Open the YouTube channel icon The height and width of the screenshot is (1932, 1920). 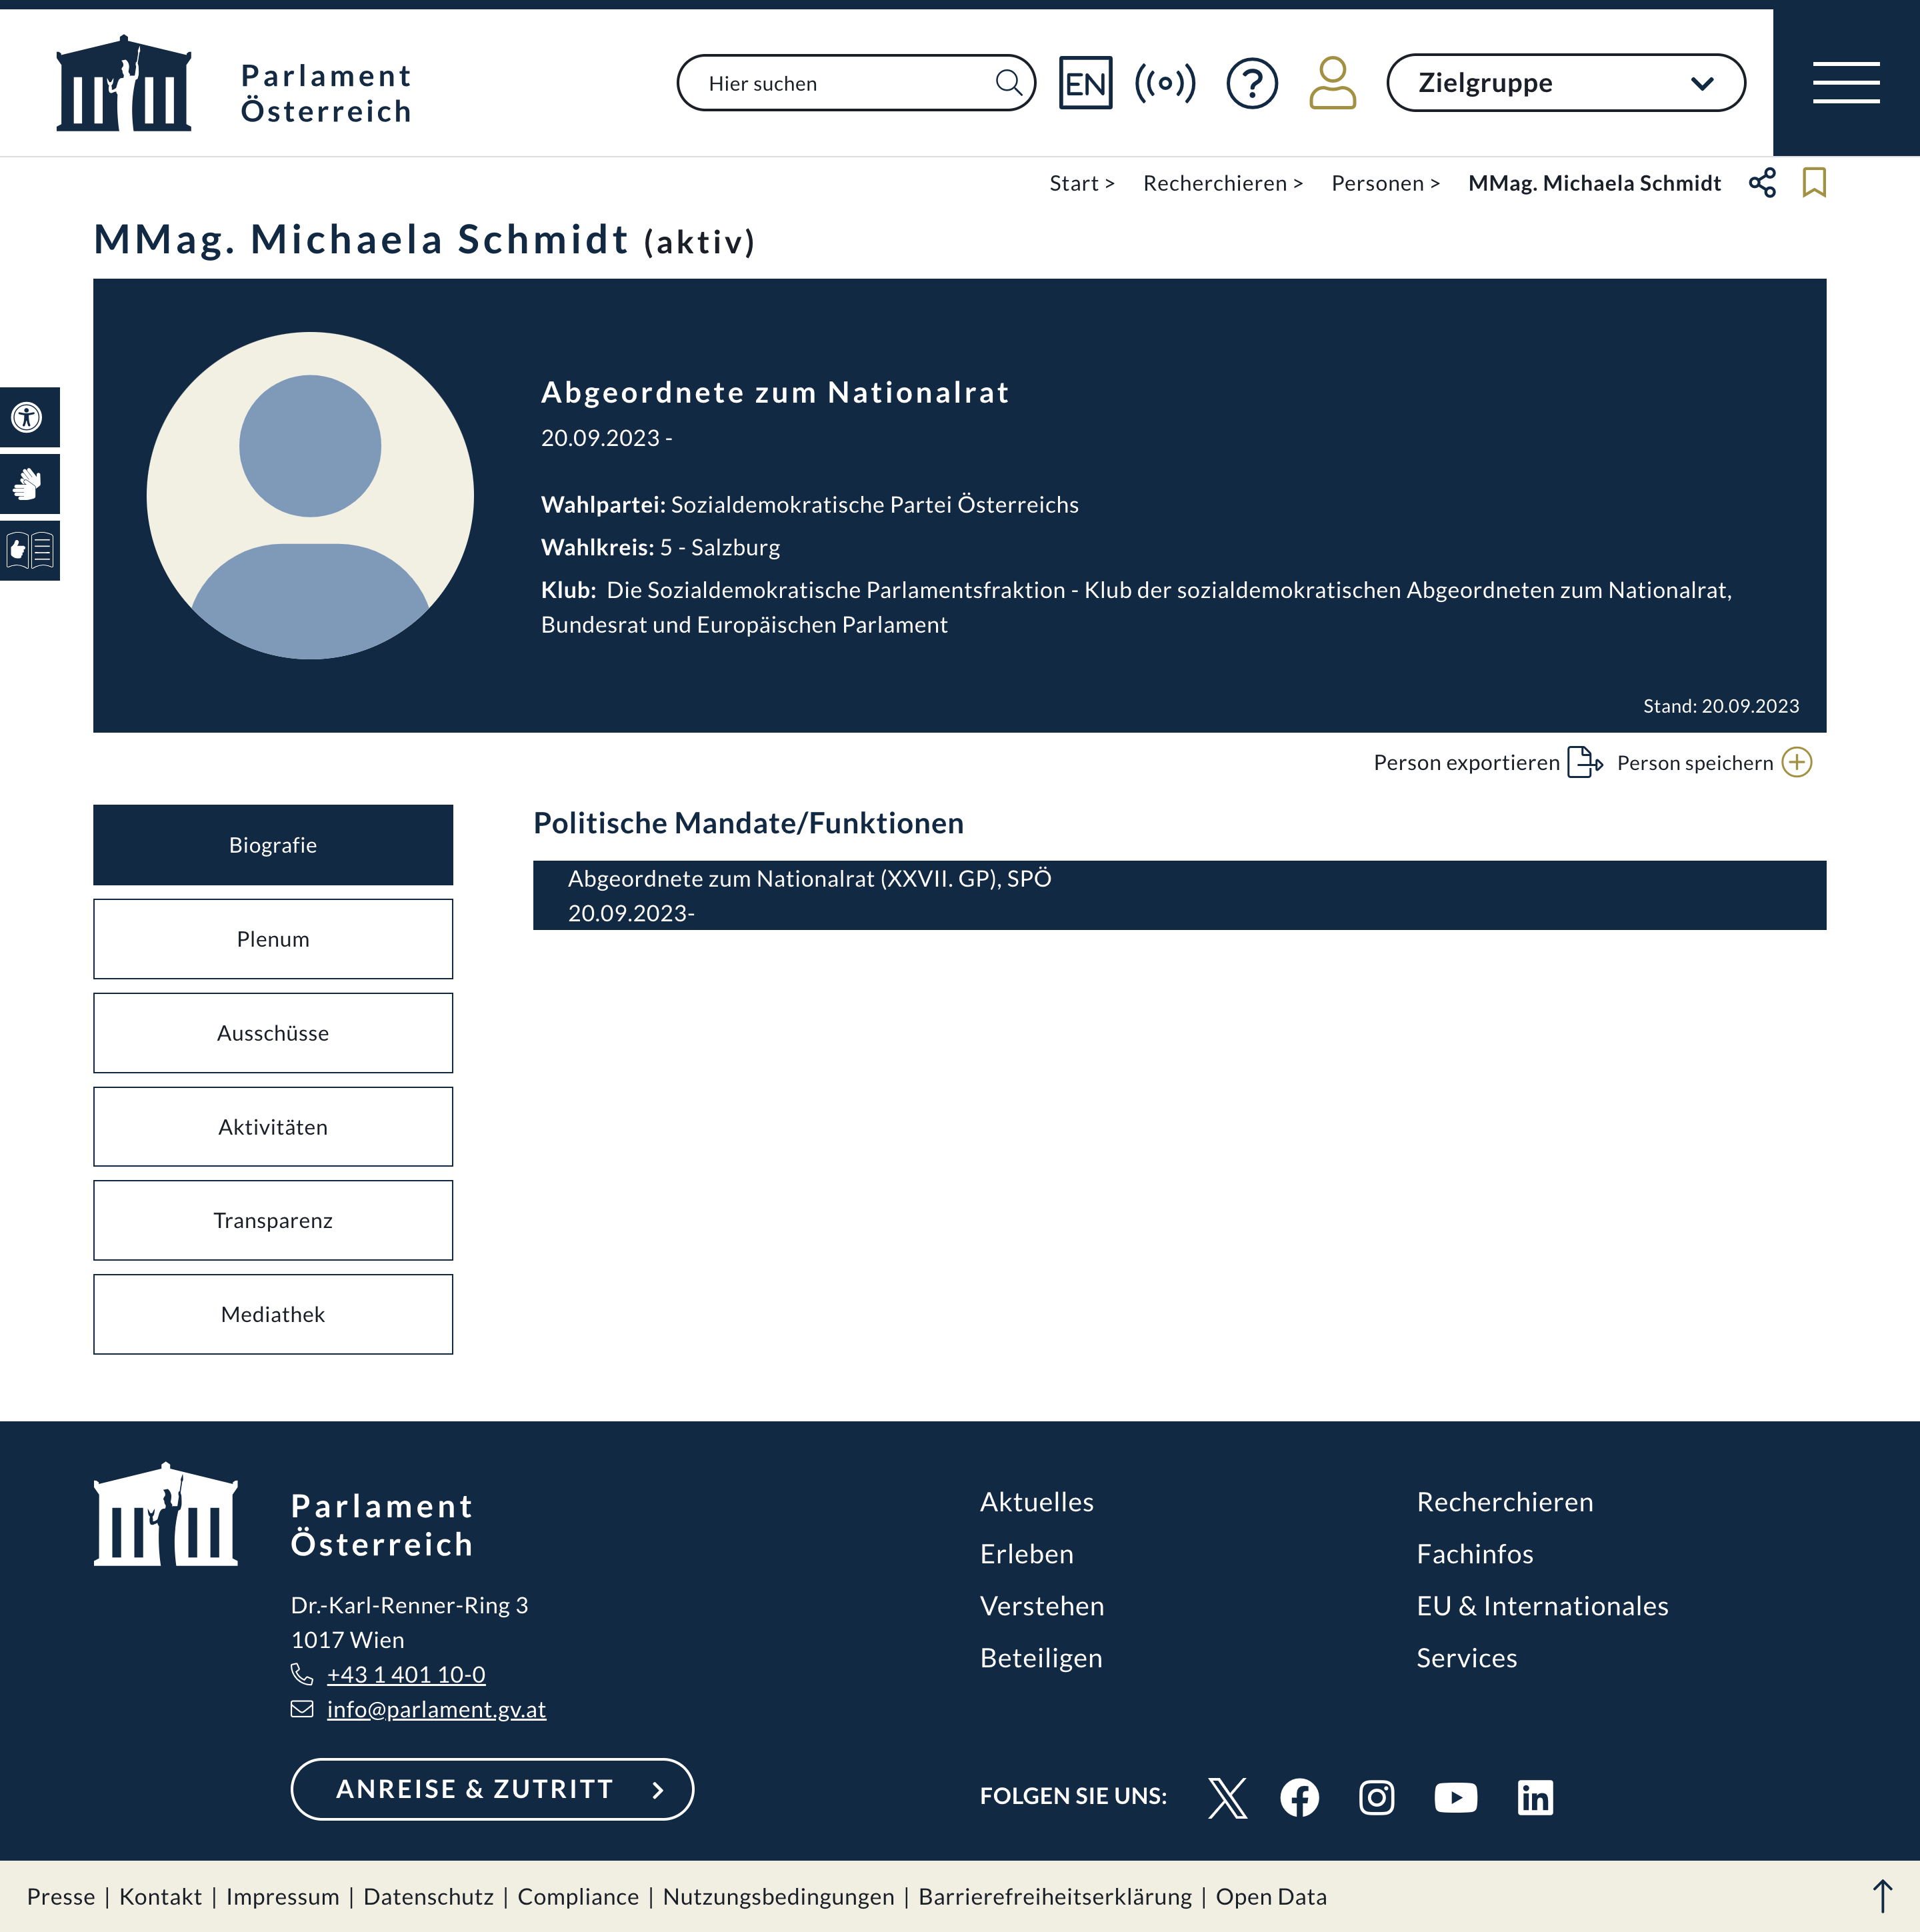1456,1798
